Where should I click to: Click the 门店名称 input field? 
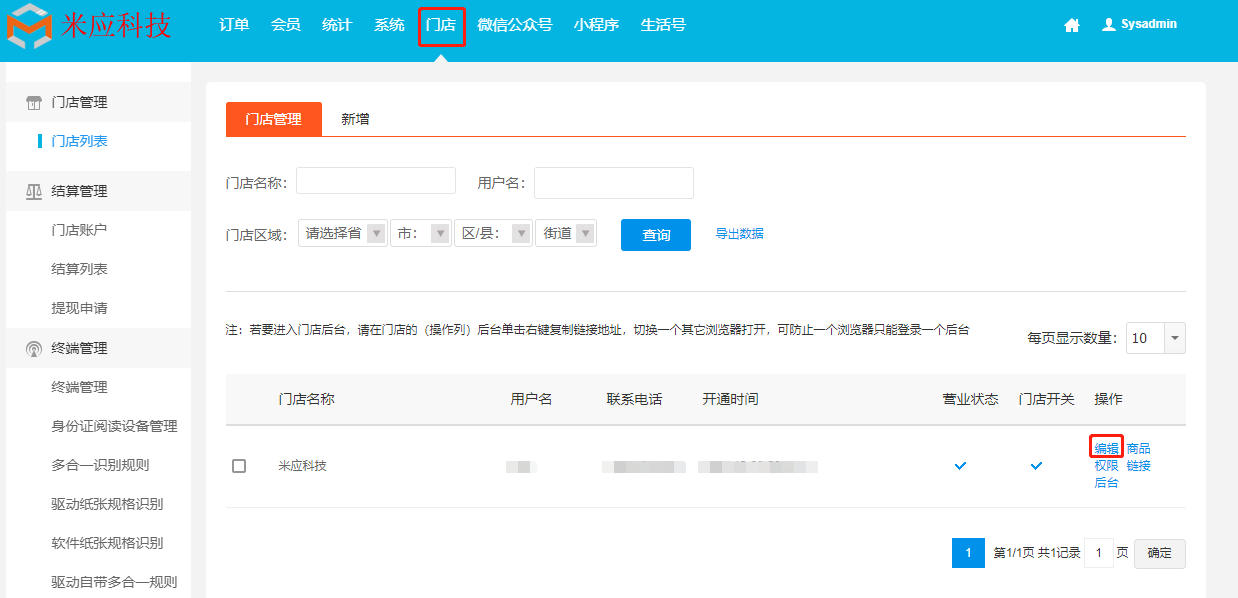point(375,181)
